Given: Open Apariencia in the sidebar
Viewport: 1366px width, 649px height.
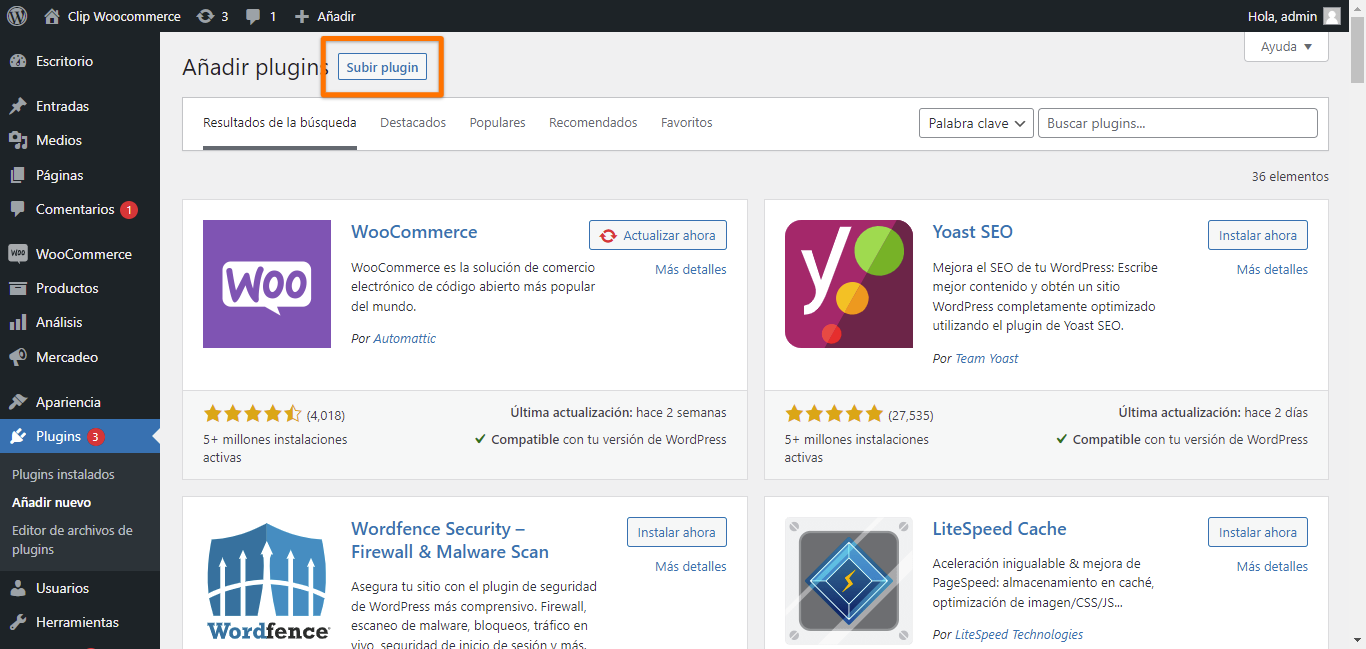Looking at the screenshot, I should pyautogui.click(x=68, y=402).
